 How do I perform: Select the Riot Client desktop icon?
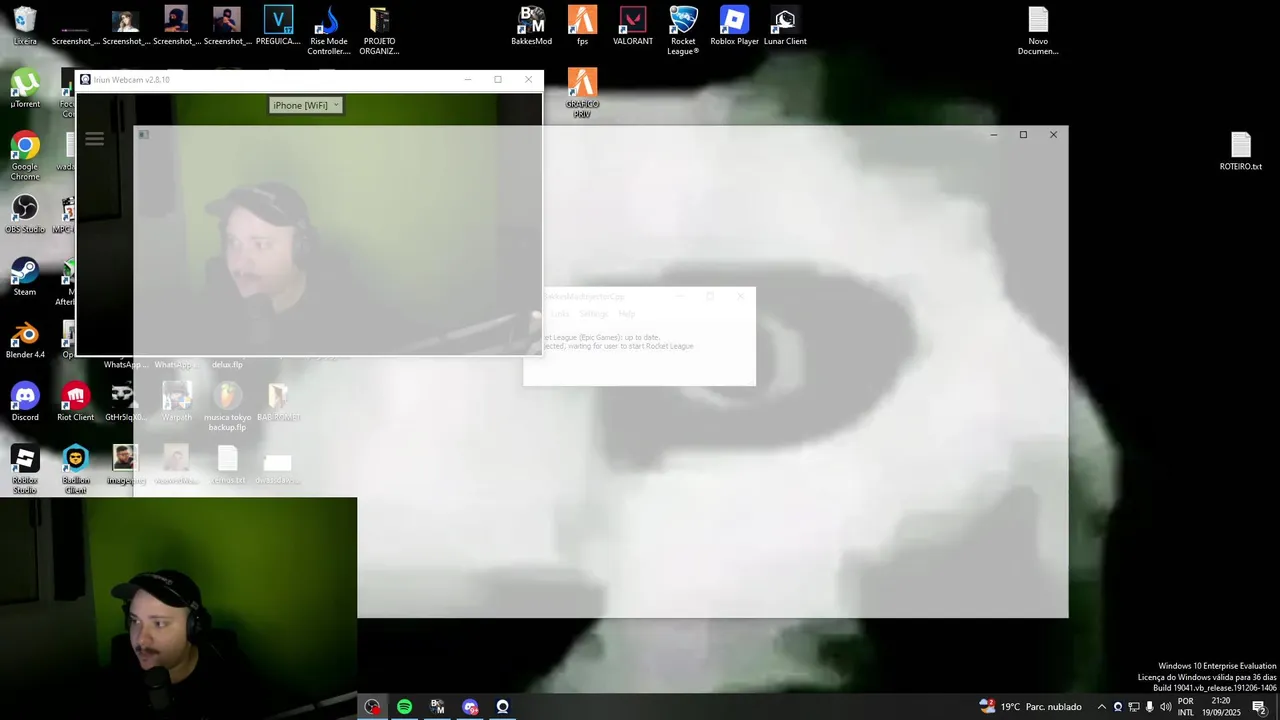click(75, 401)
